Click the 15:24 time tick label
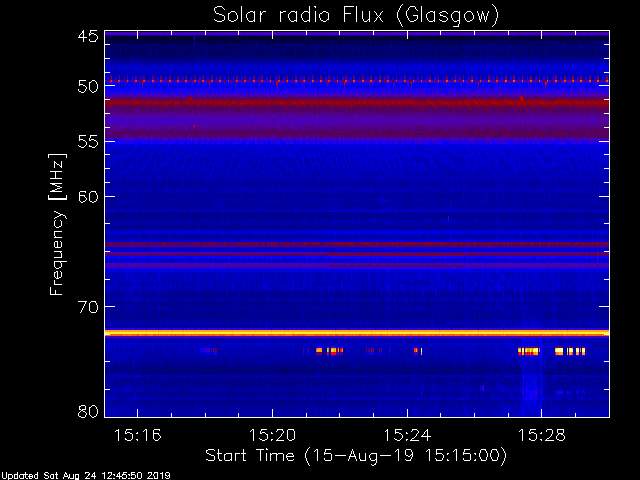Viewport: 640px width, 480px height. pyautogui.click(x=407, y=435)
